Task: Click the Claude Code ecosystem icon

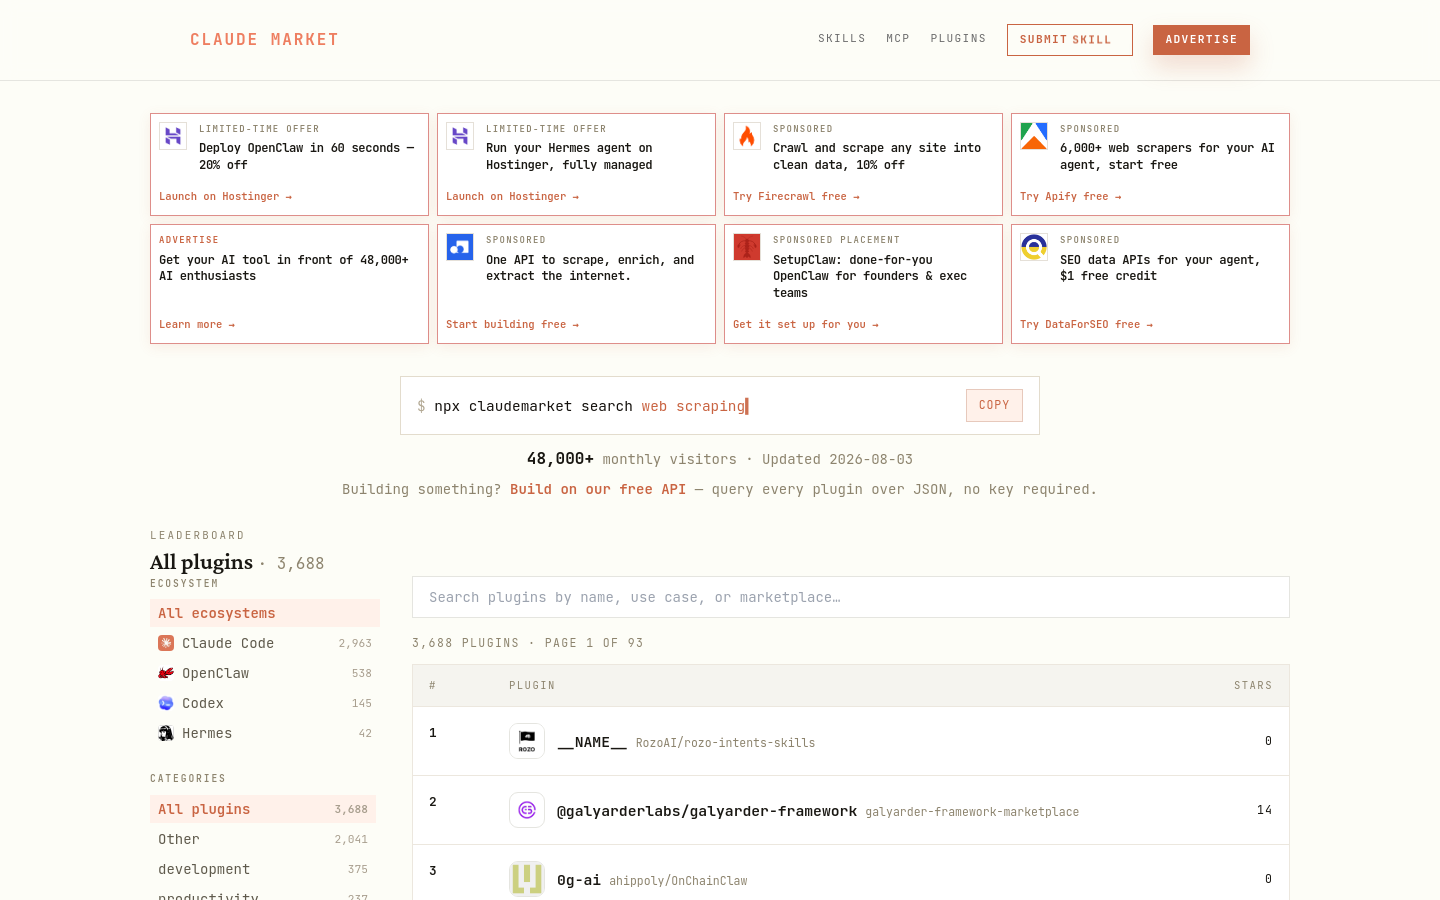Action: click(166, 643)
